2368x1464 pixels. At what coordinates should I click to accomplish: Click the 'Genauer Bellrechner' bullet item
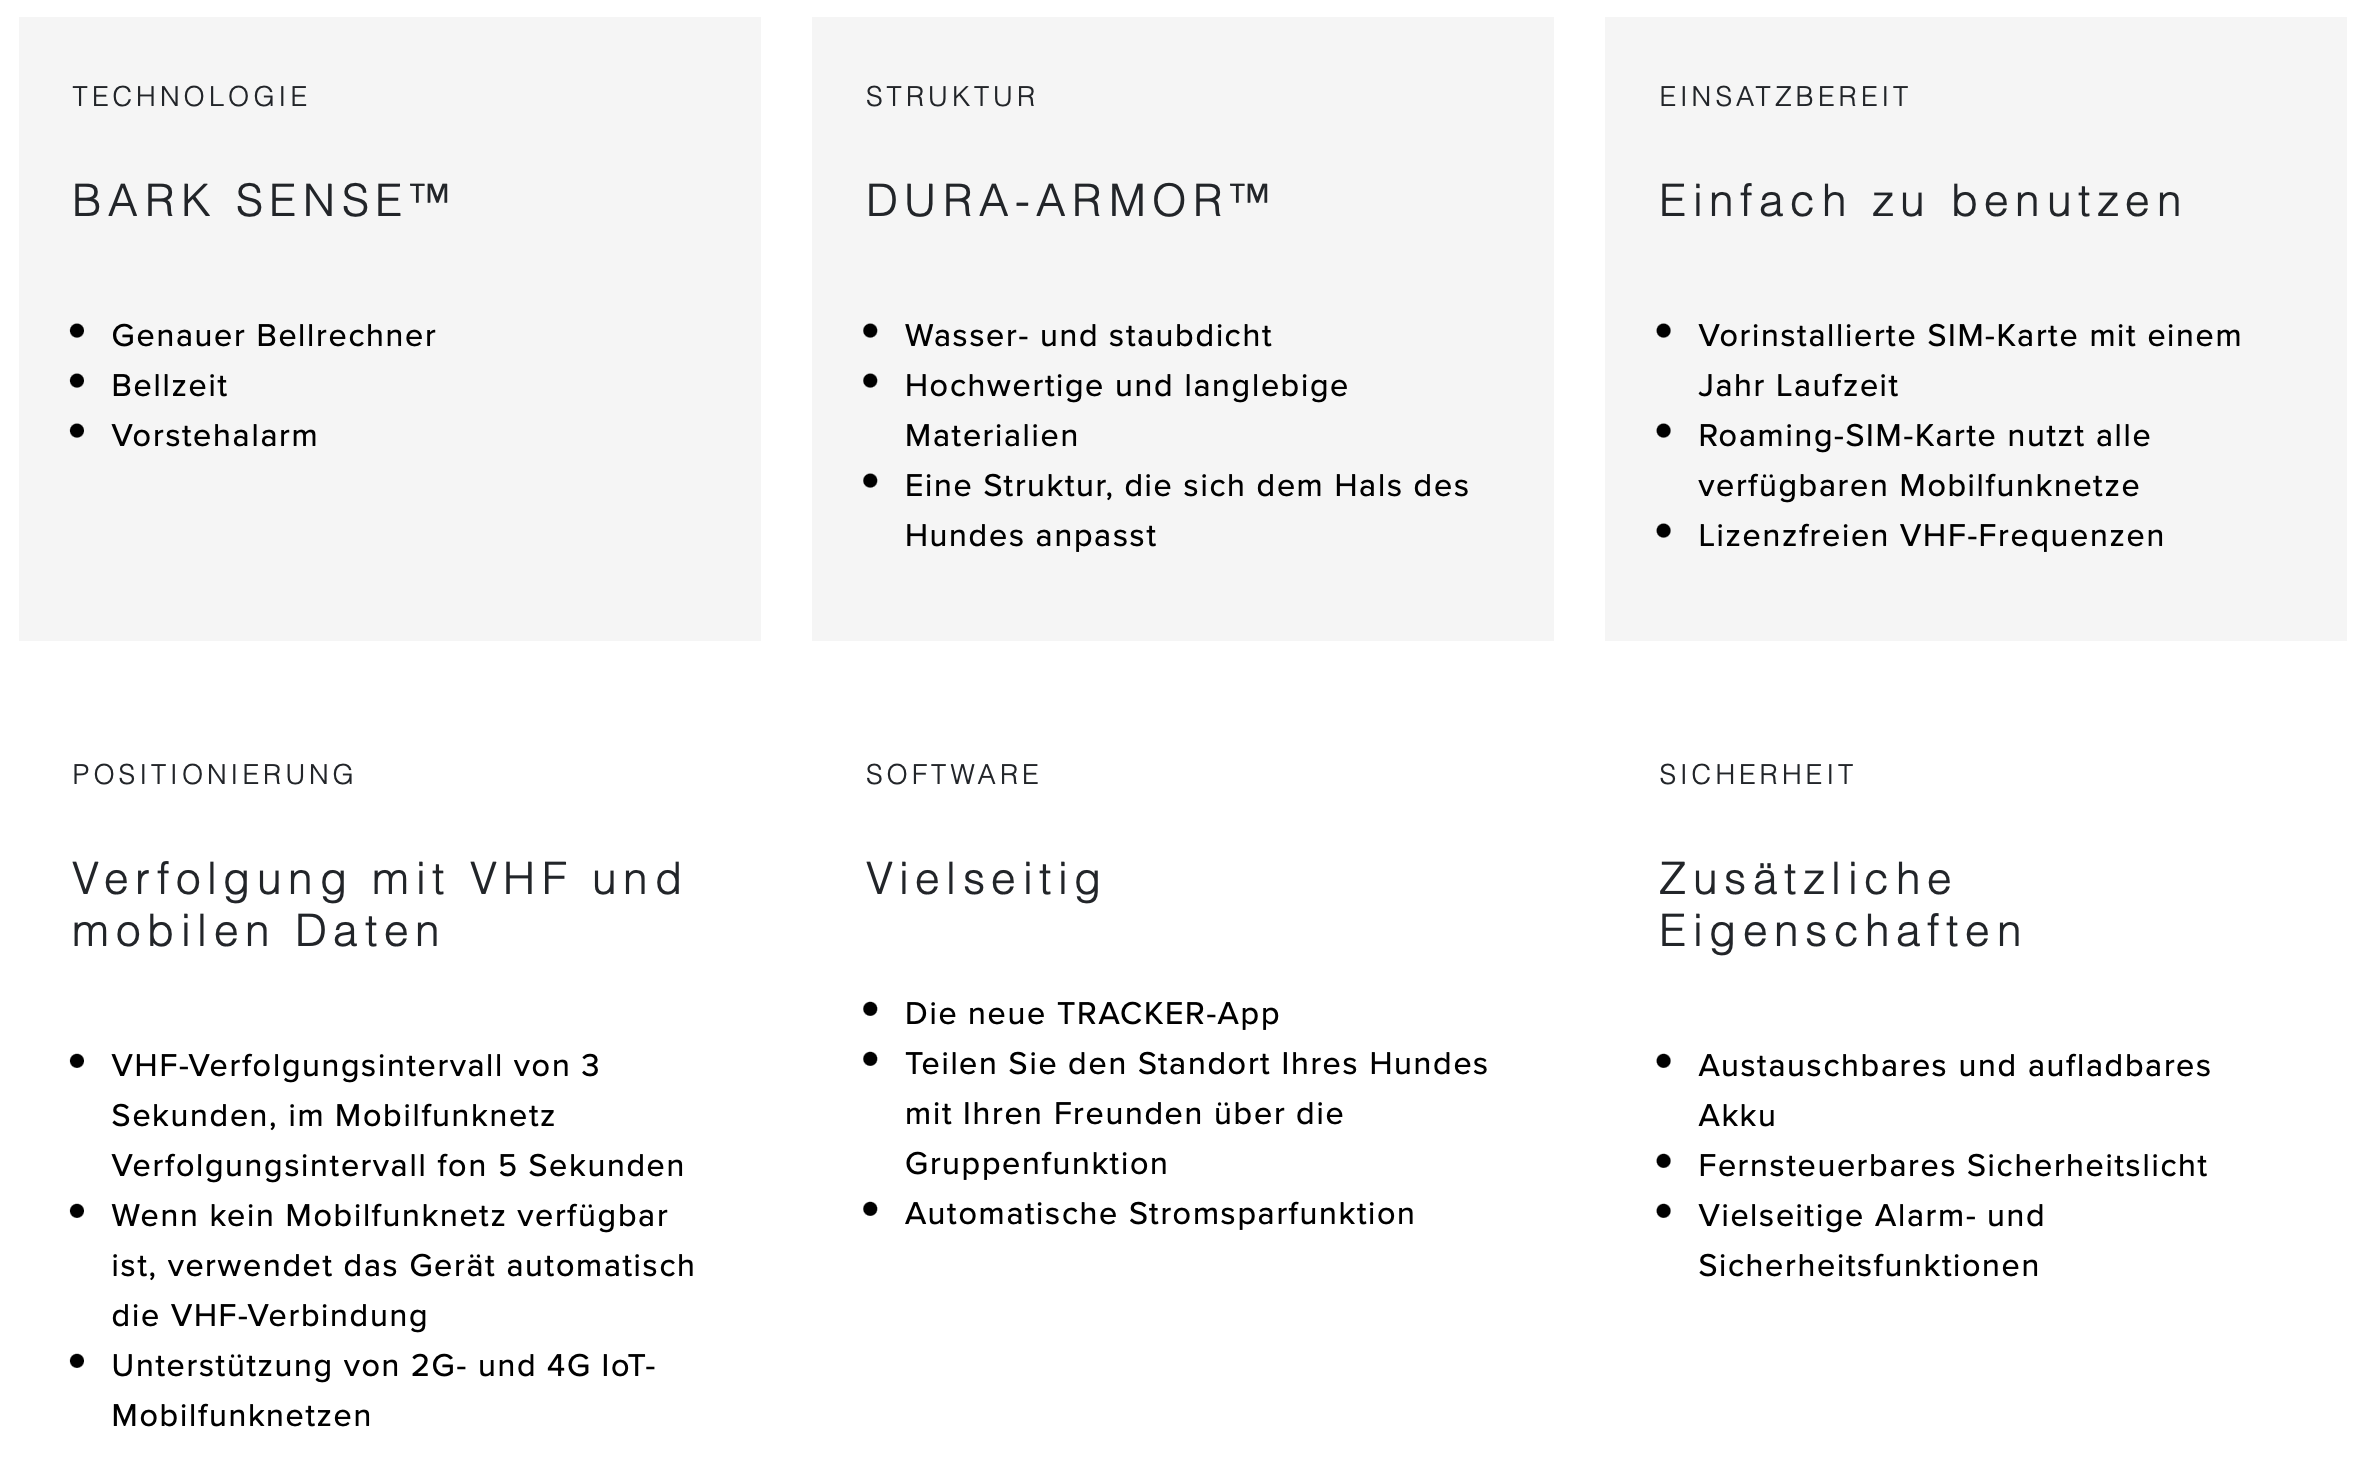point(274,335)
